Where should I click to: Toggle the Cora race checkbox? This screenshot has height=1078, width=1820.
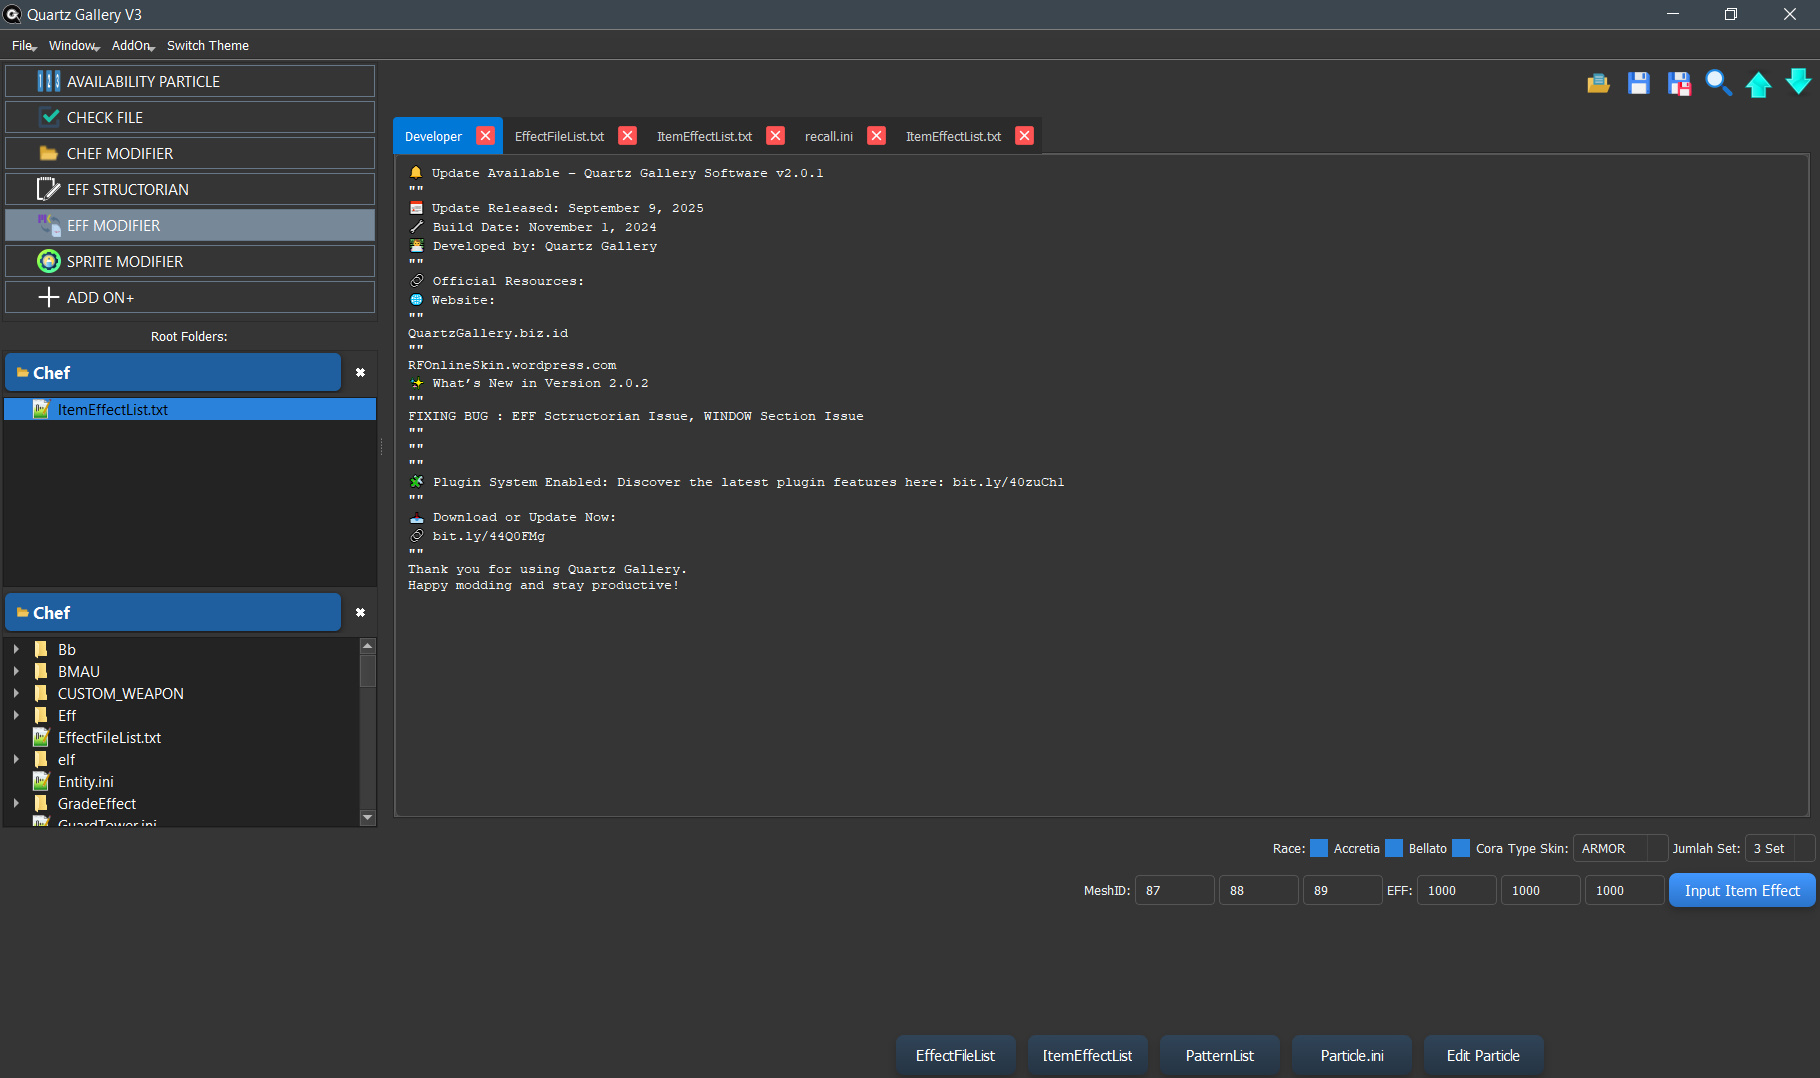point(1459,848)
